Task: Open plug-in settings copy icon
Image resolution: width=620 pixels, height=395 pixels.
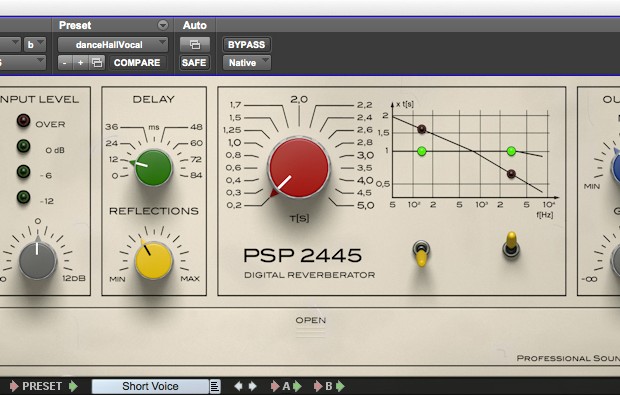Action: pos(97,63)
